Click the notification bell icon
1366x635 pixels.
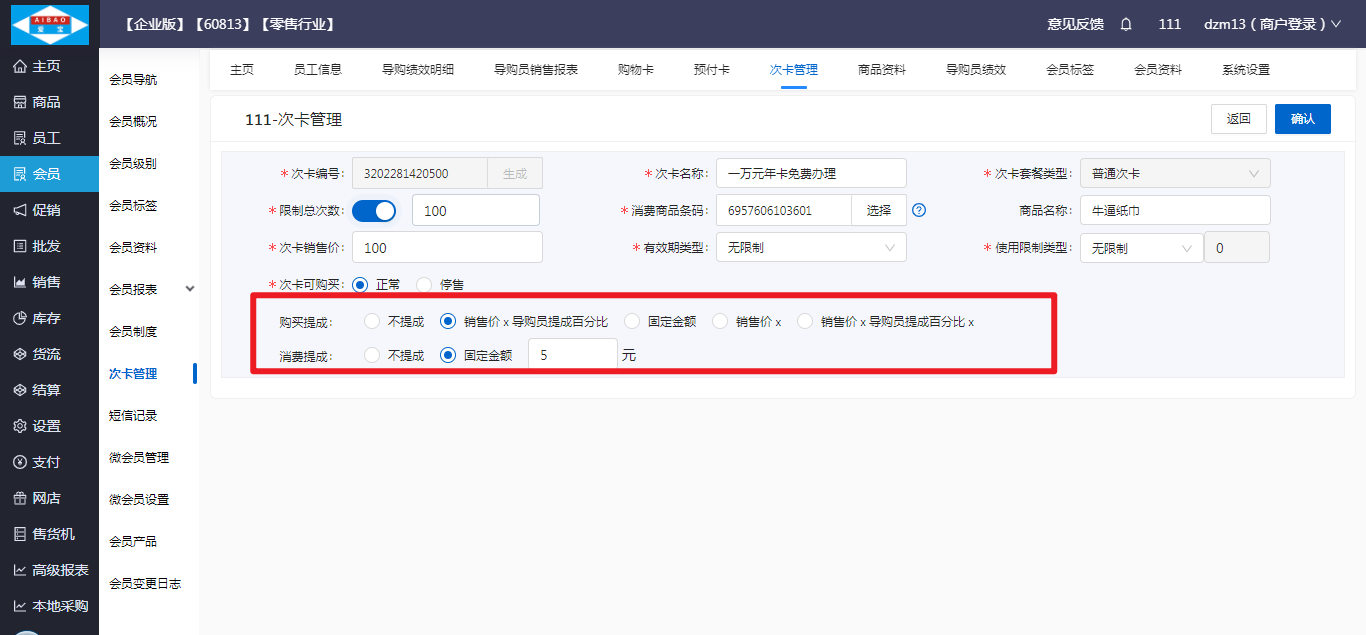(1126, 24)
